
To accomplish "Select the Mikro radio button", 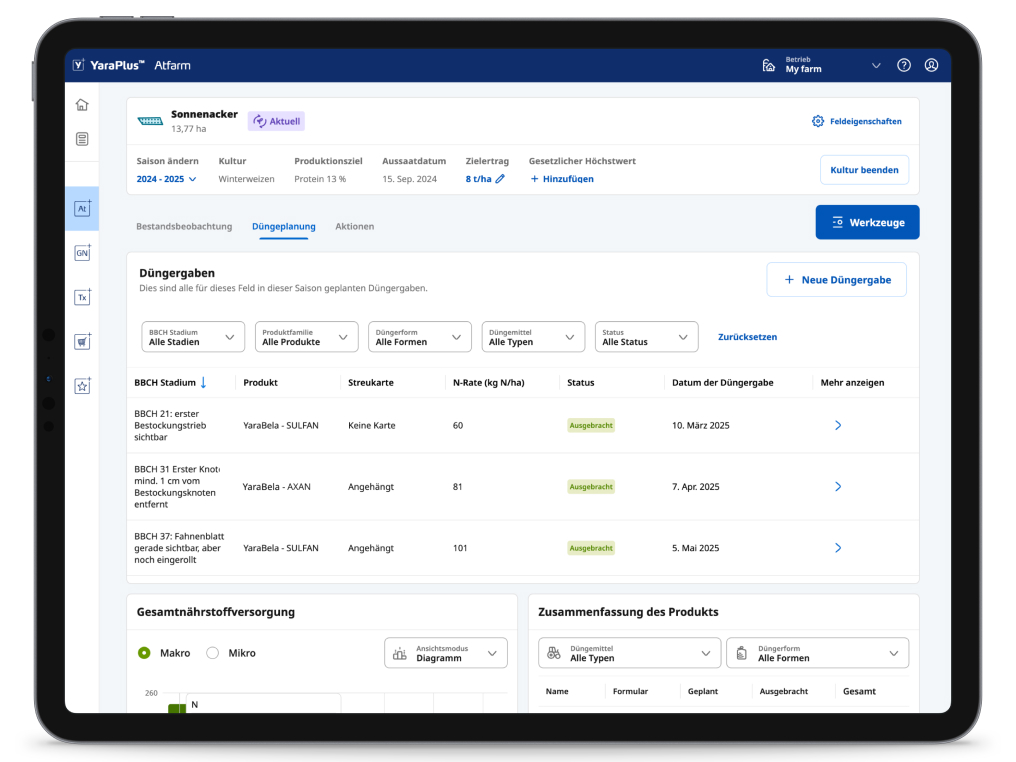I will tap(212, 653).
